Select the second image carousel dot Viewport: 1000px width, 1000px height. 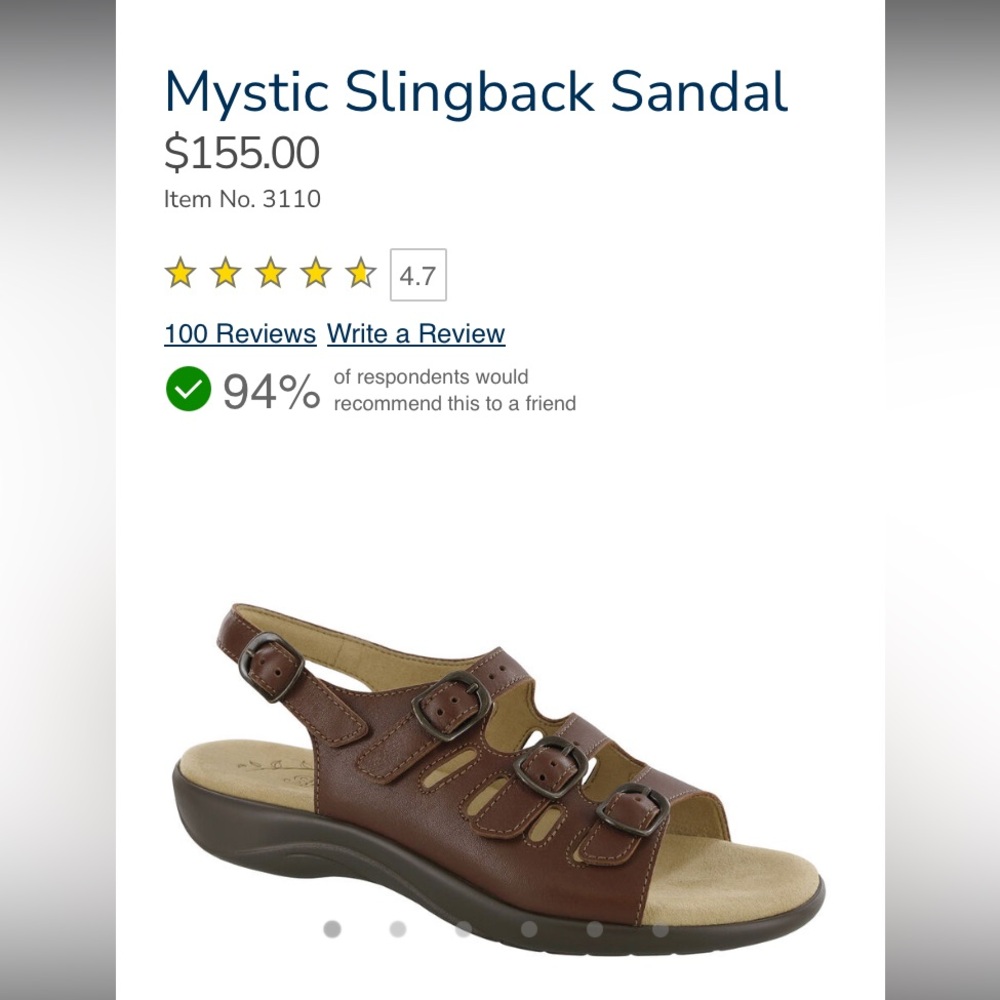coord(396,929)
